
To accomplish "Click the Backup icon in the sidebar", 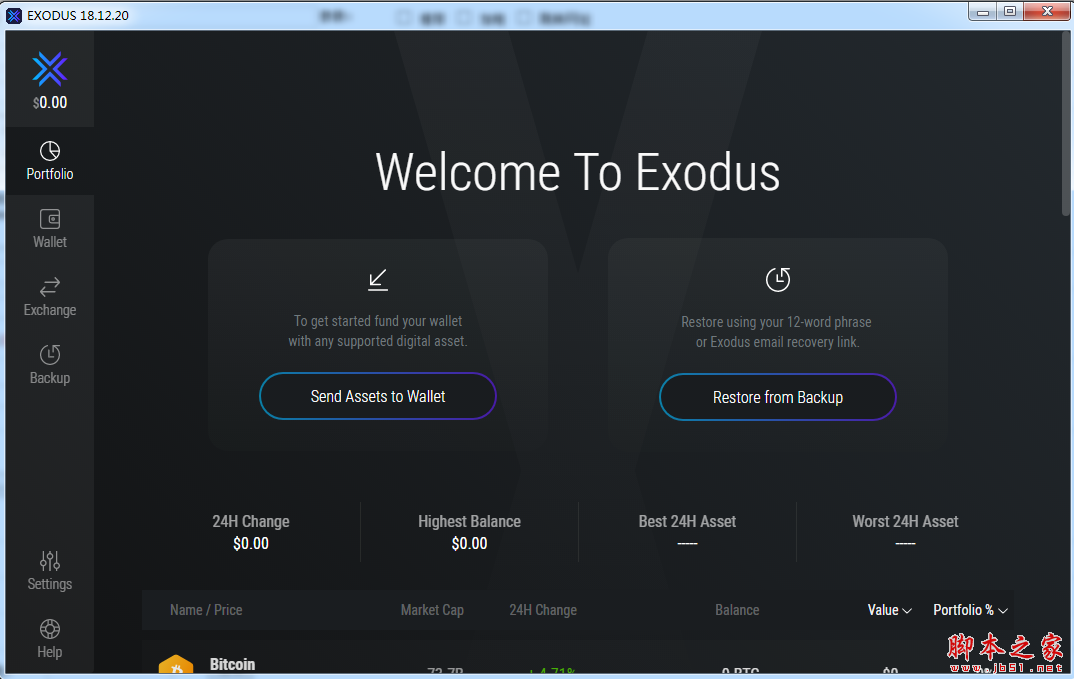I will 49,364.
